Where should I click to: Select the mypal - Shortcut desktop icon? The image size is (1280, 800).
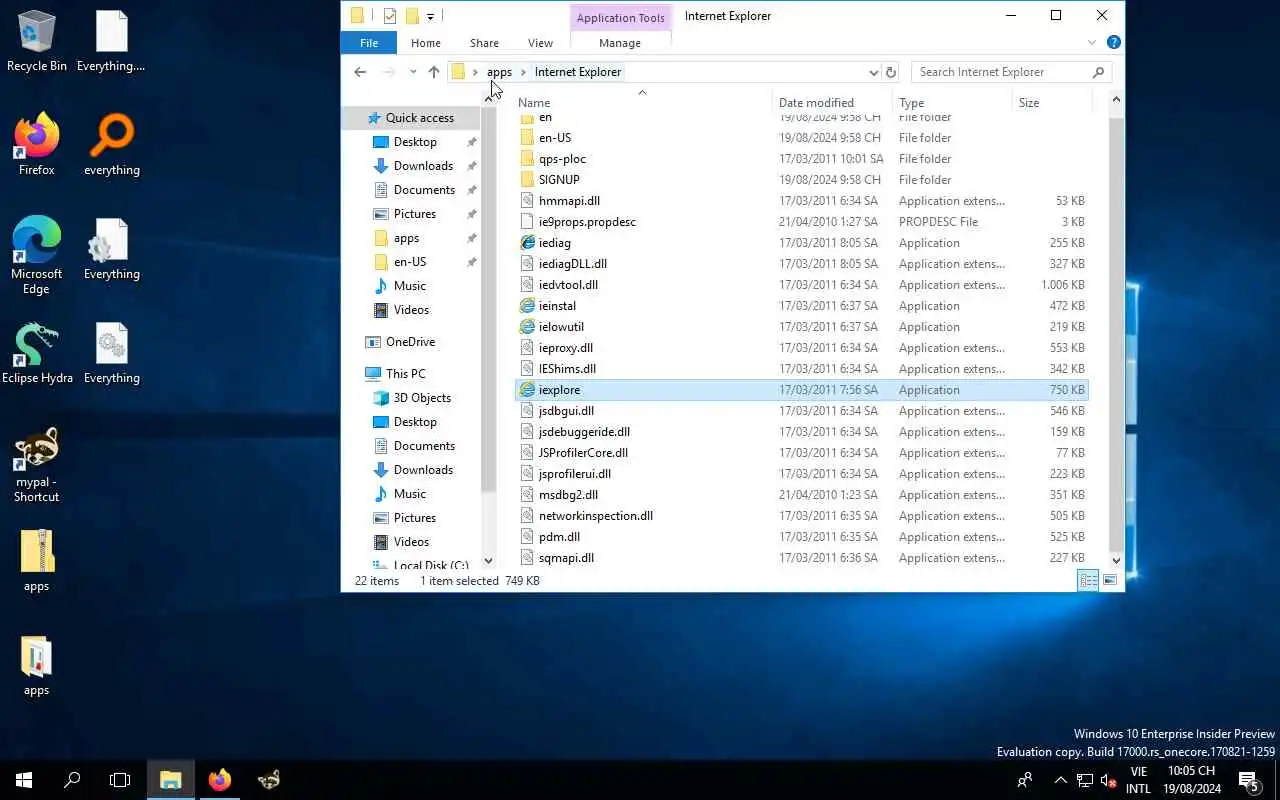coord(36,465)
